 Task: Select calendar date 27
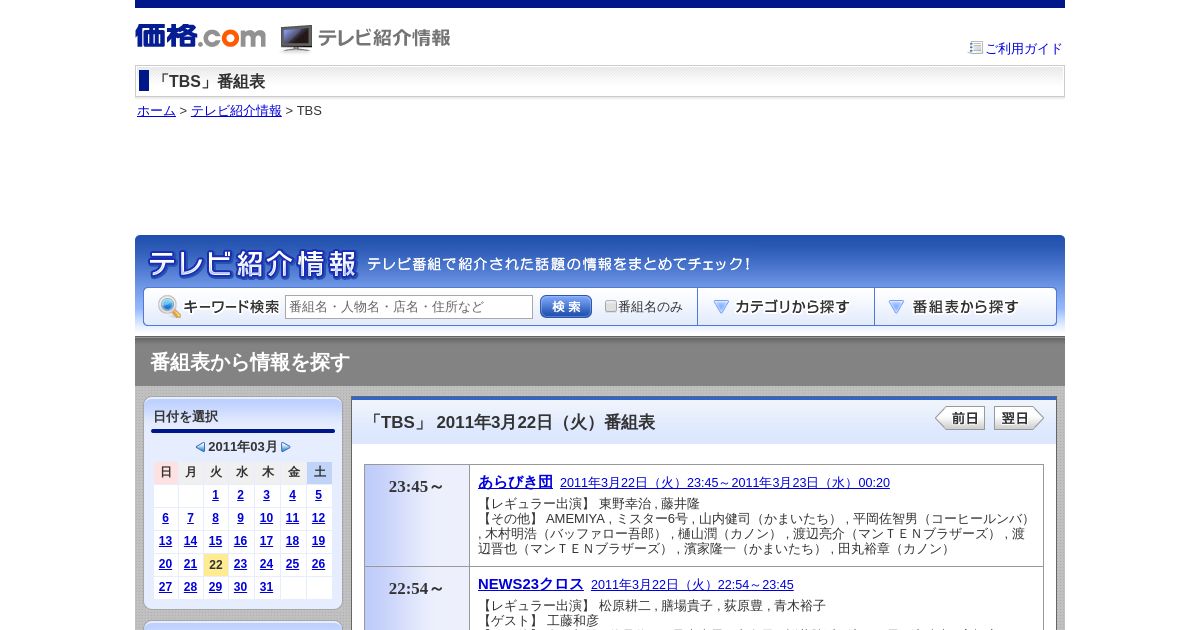165,587
